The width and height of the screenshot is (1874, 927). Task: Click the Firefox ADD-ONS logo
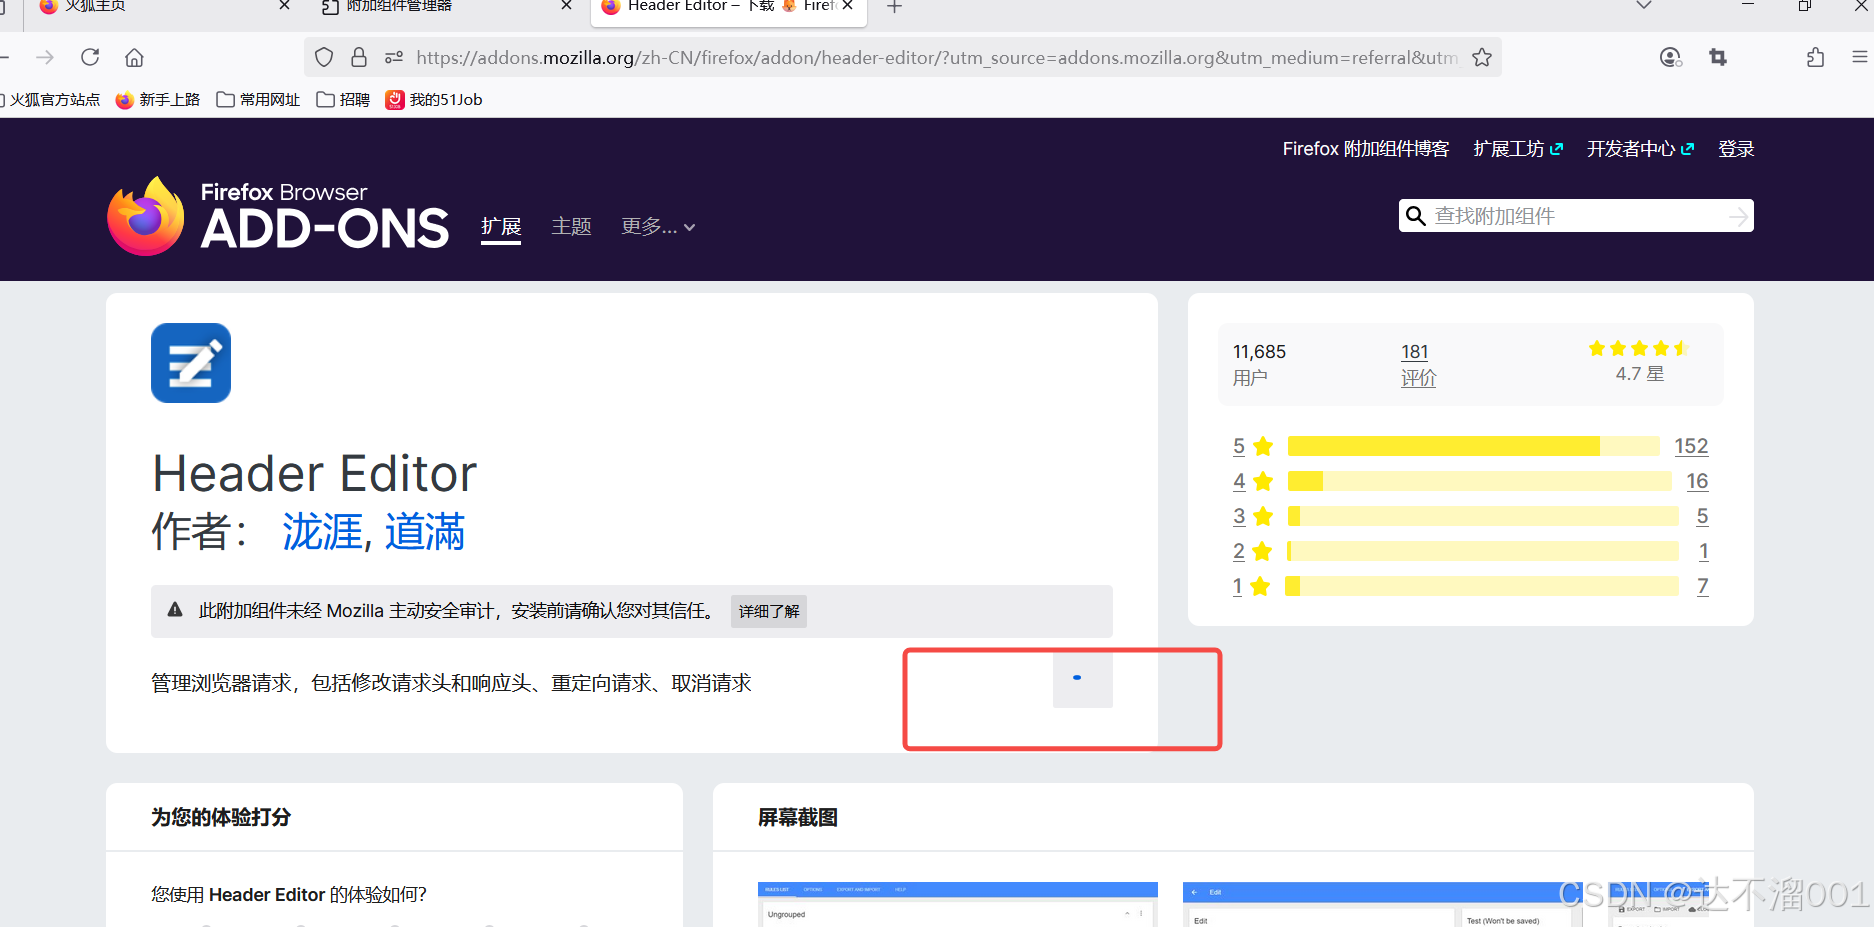(278, 213)
